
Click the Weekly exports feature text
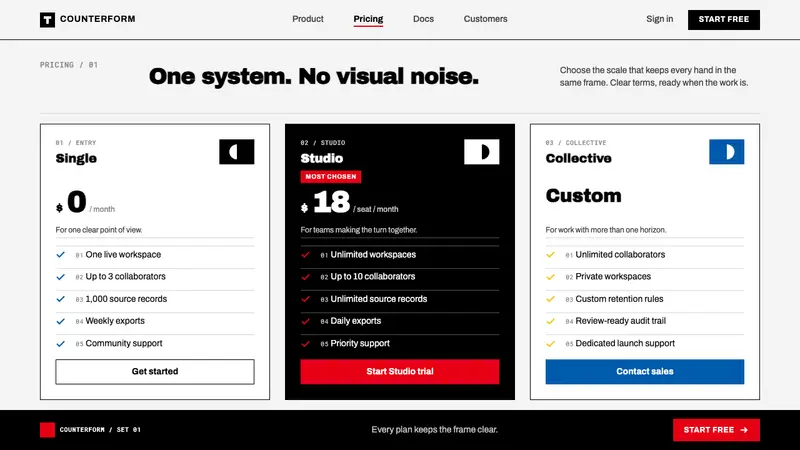pos(115,321)
